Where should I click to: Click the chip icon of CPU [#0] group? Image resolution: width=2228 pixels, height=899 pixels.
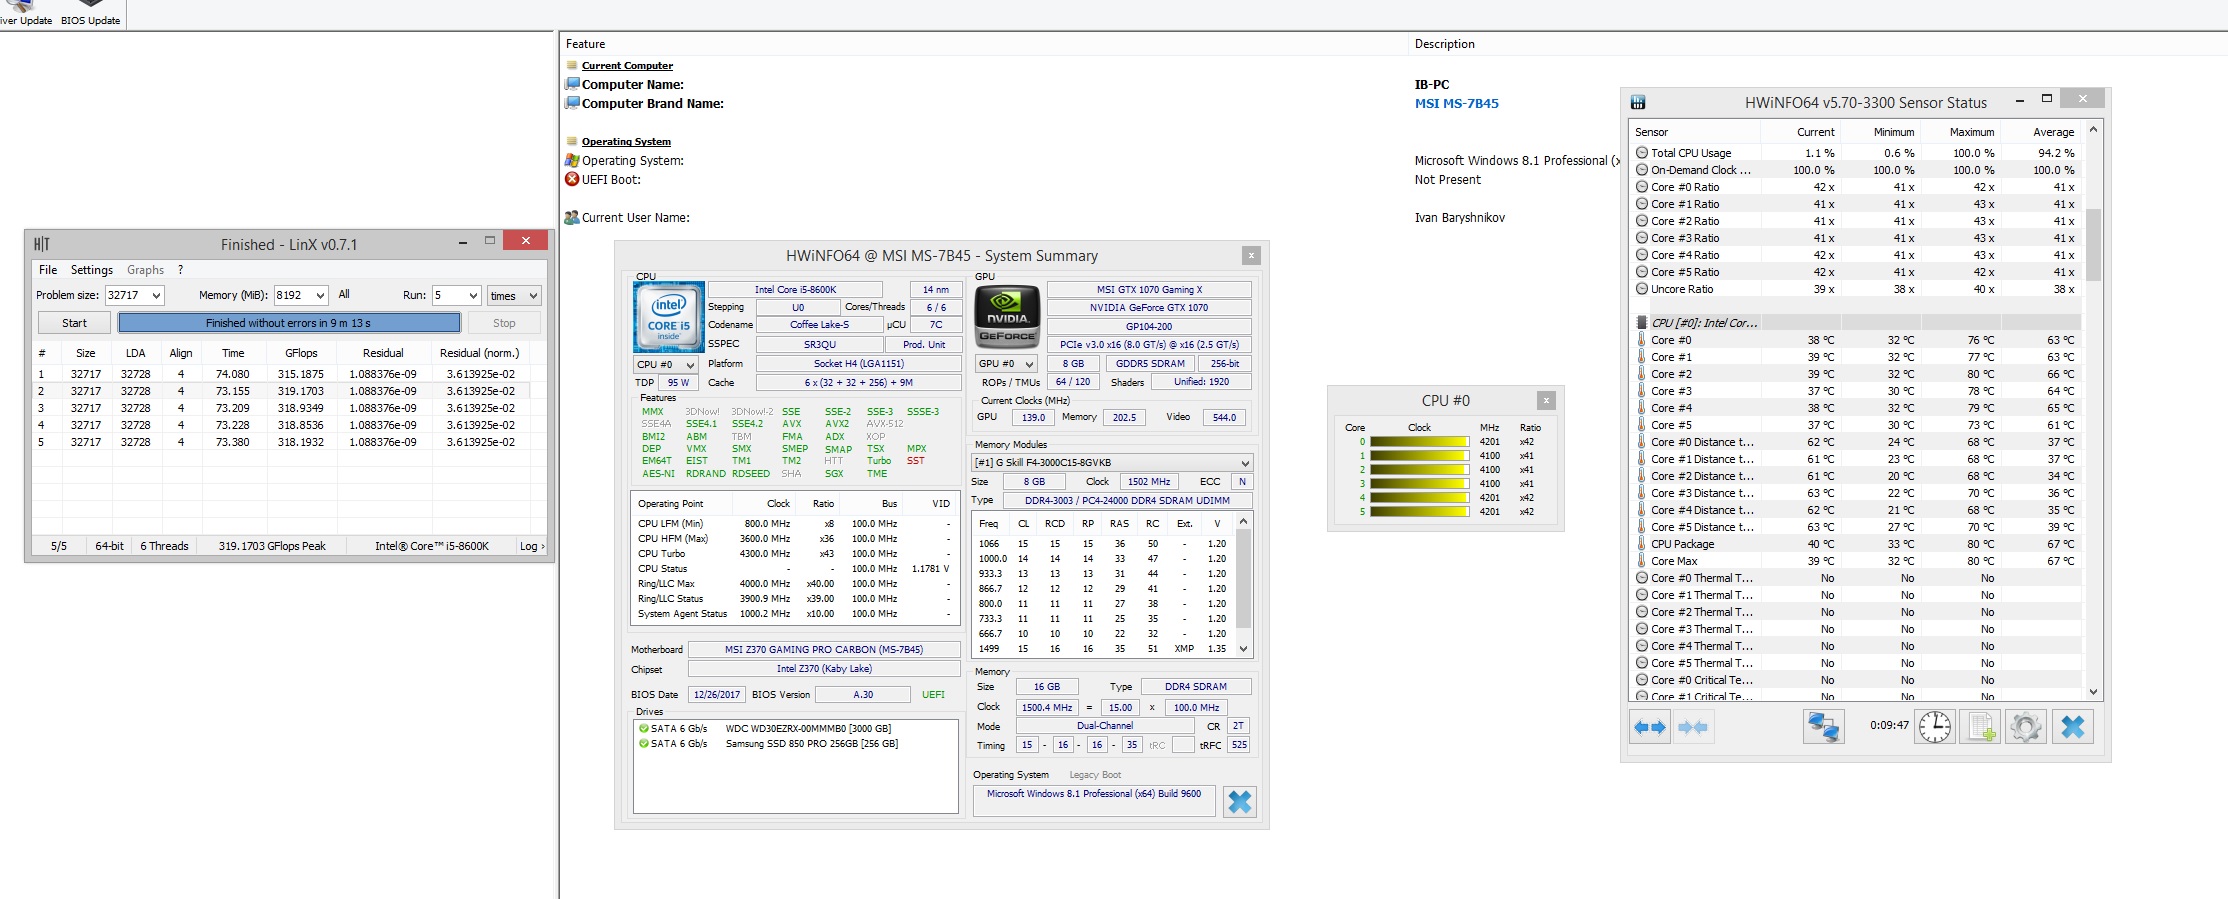coord(1641,322)
